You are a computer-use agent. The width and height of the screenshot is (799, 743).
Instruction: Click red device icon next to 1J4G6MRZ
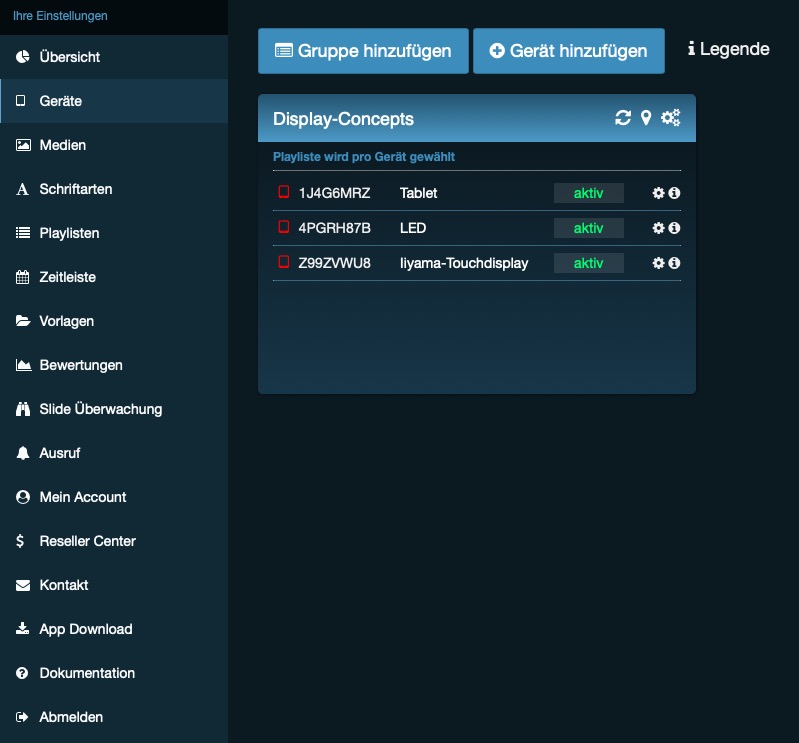[283, 192]
